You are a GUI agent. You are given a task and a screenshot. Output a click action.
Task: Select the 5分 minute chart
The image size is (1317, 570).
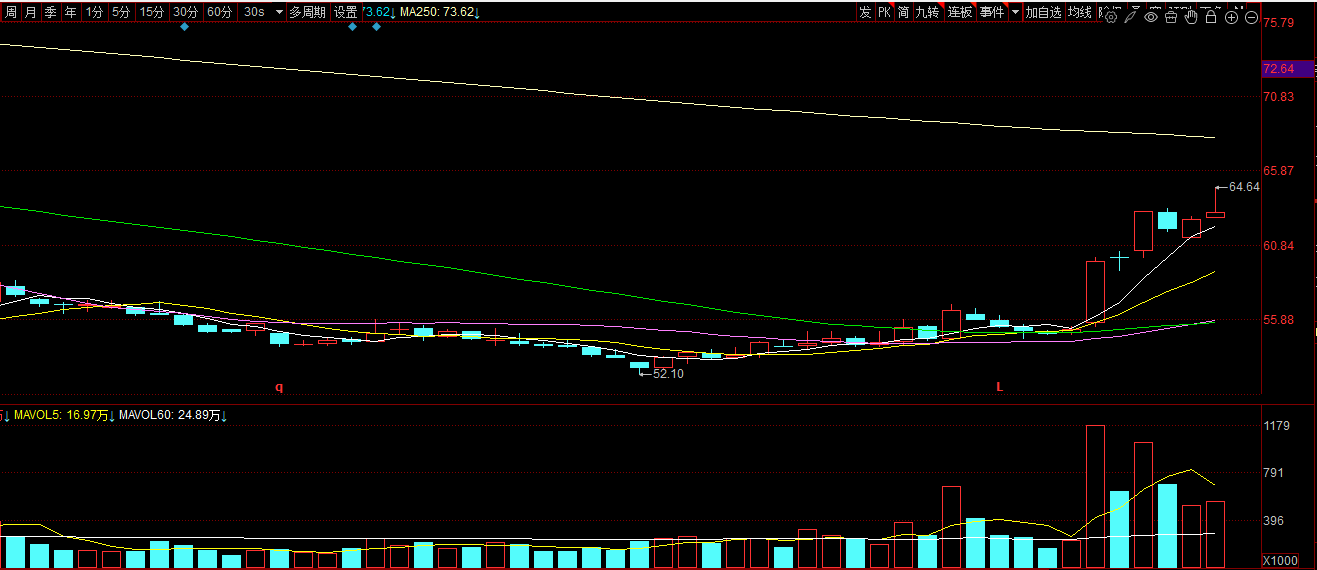(121, 12)
